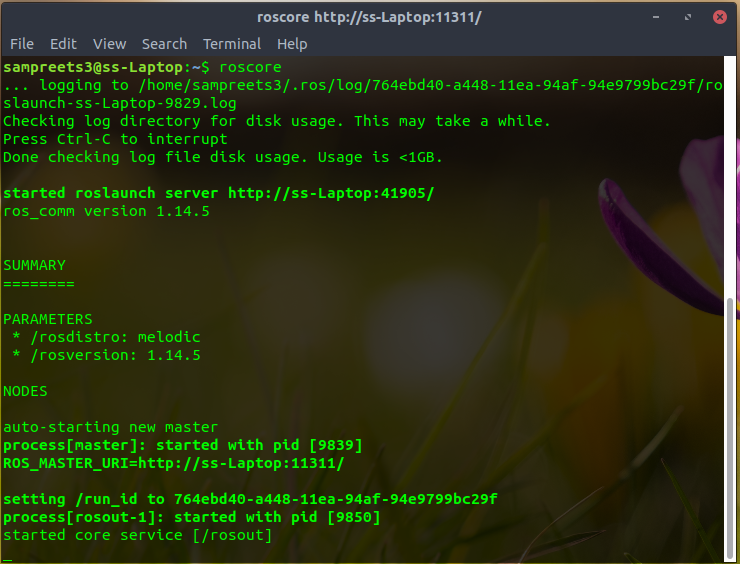Click the 'NODES' heading
The height and width of the screenshot is (564, 740).
pos(25,391)
